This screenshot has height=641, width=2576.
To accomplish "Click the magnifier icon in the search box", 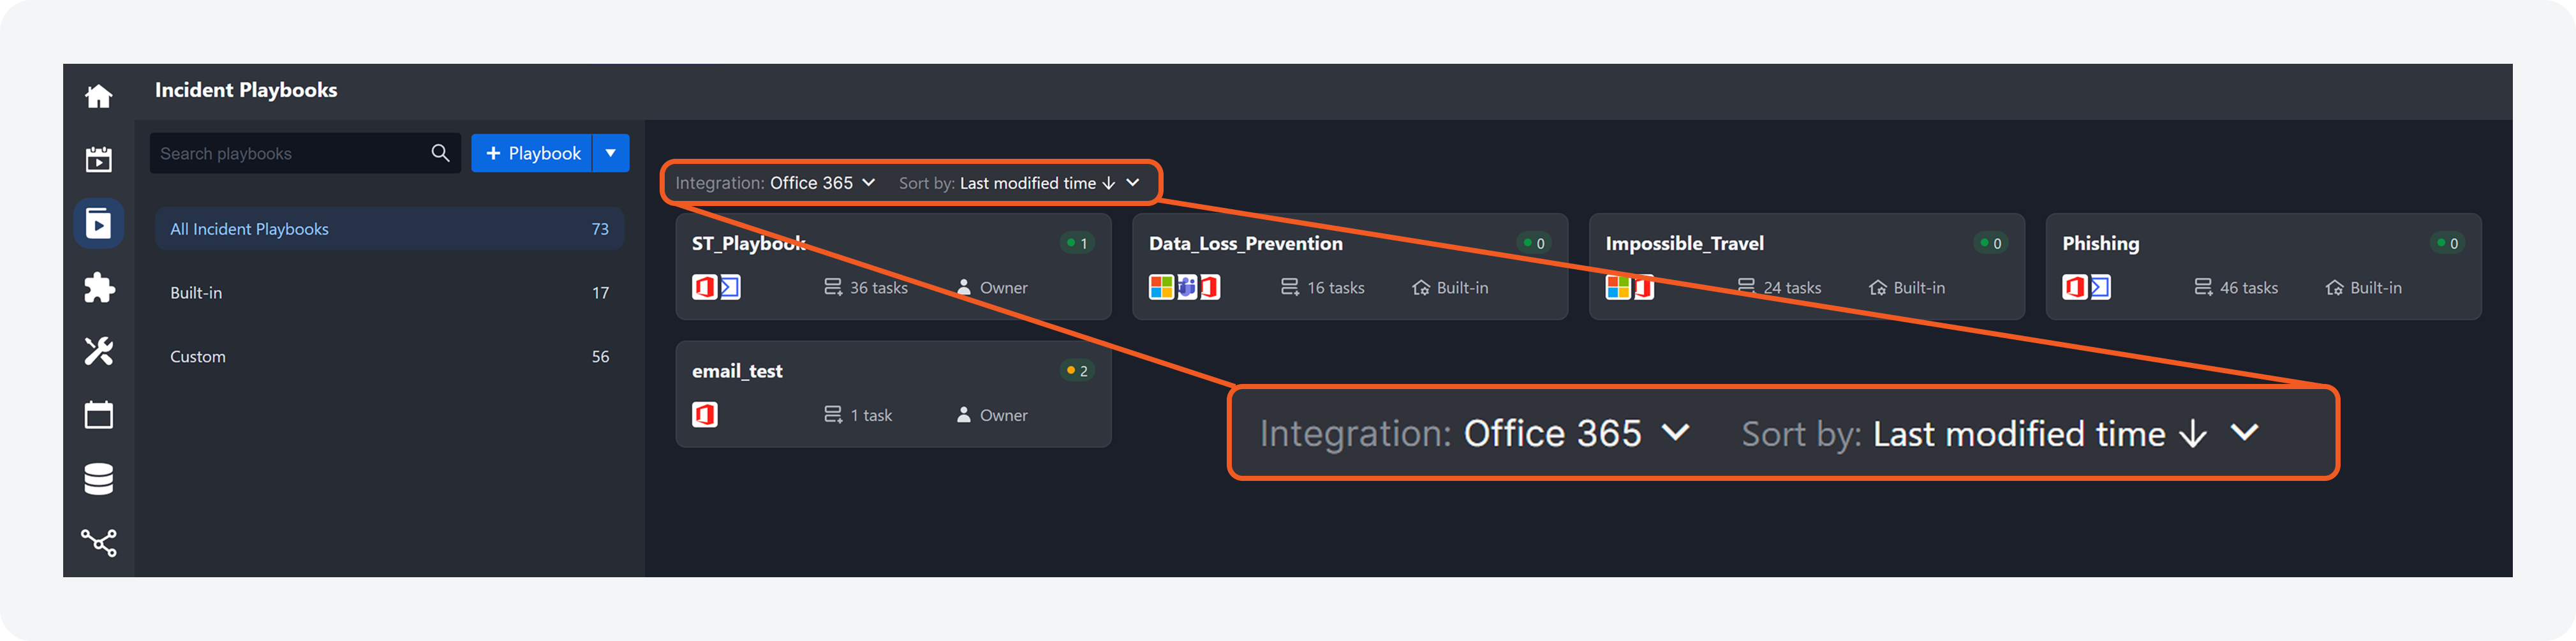I will pos(440,153).
